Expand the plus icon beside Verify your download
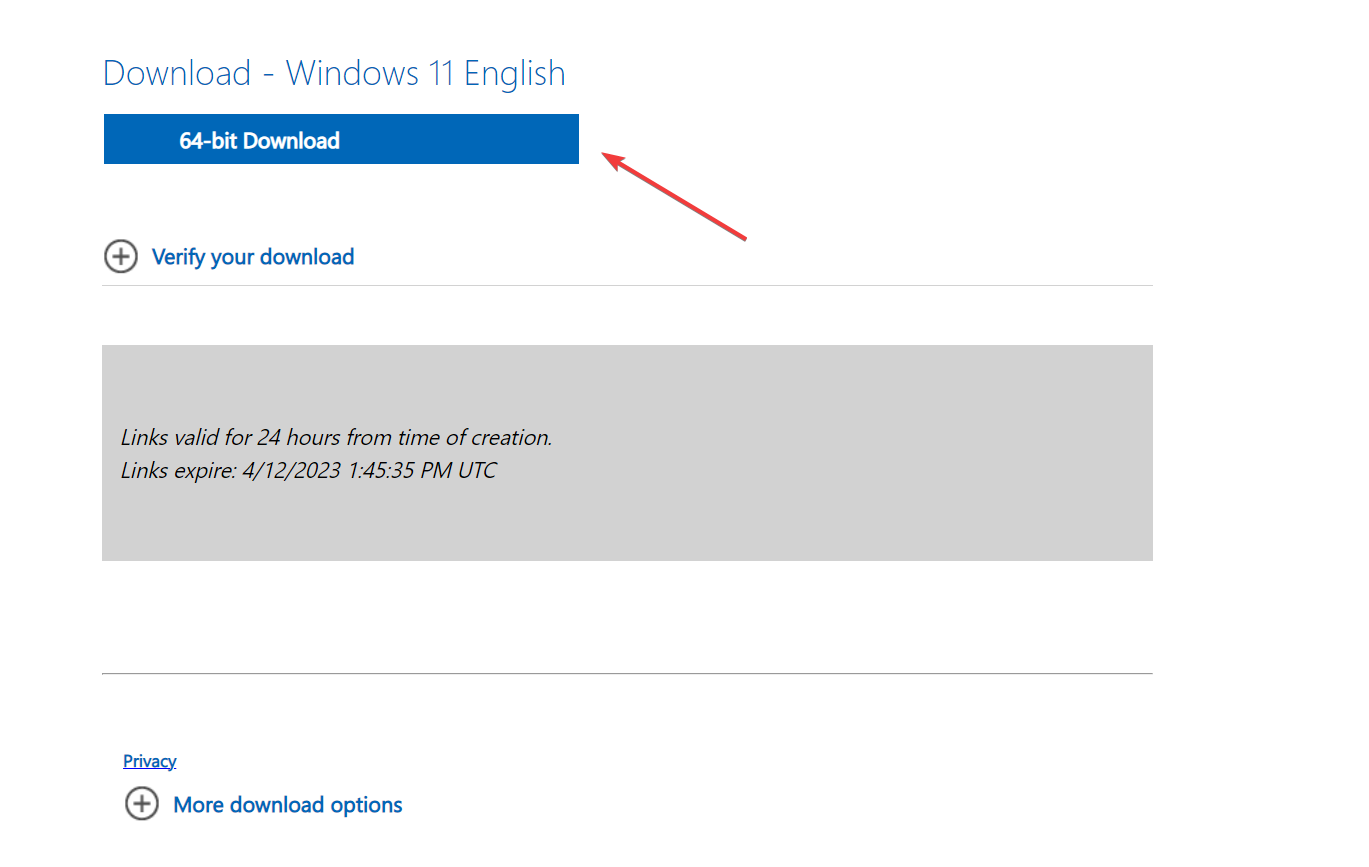This screenshot has width=1369, height=867. [x=121, y=257]
